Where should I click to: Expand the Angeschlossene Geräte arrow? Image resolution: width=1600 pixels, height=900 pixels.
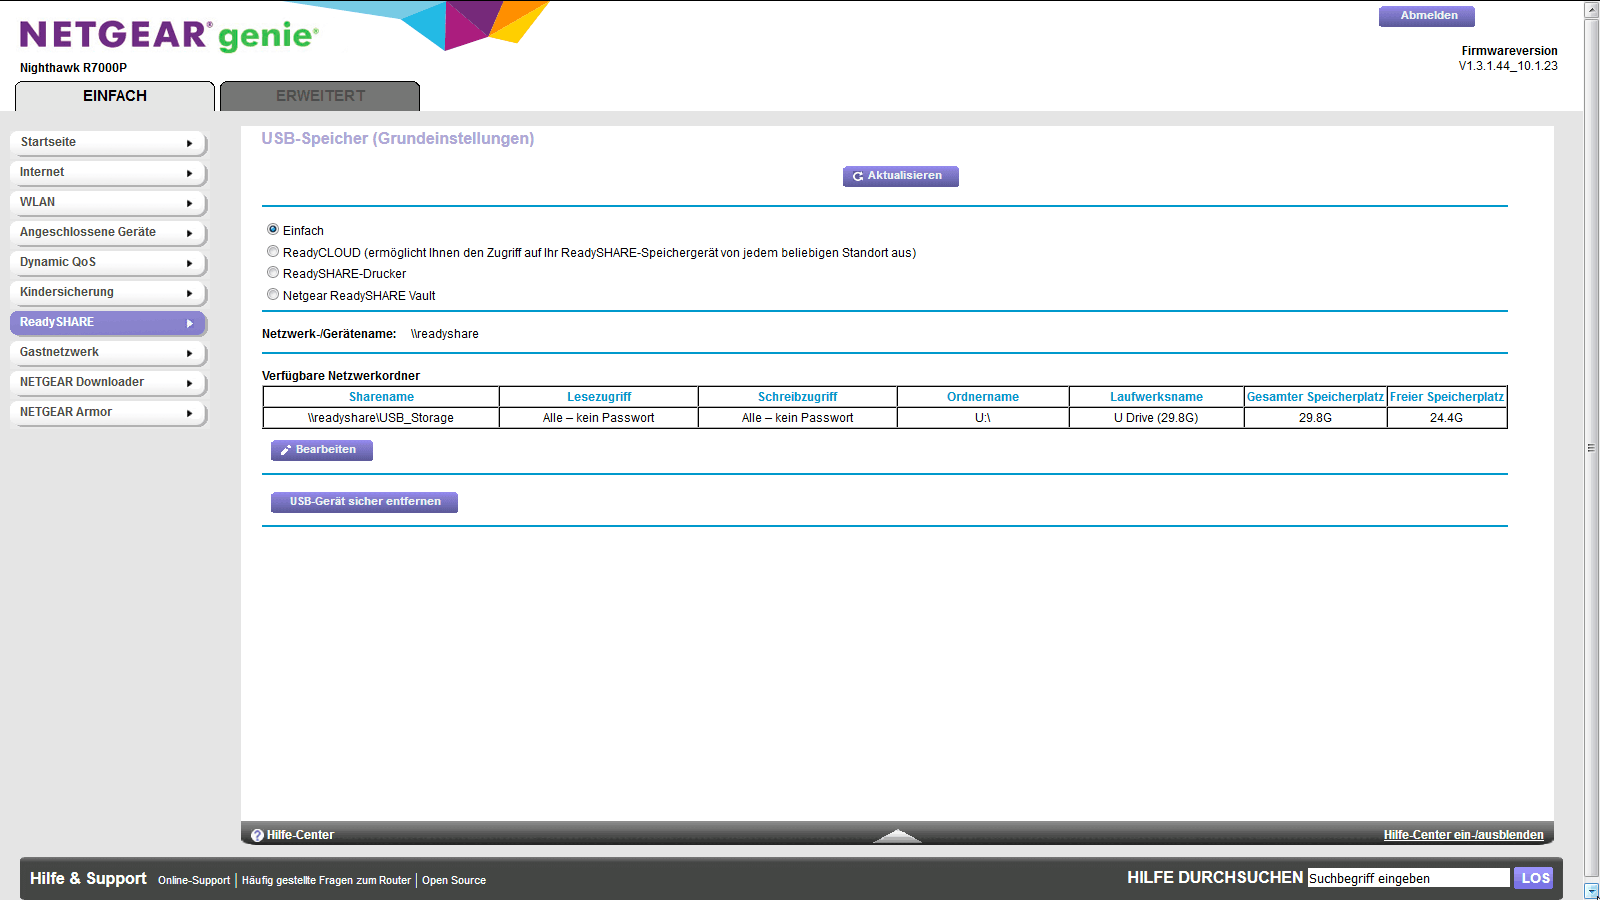[x=189, y=233]
